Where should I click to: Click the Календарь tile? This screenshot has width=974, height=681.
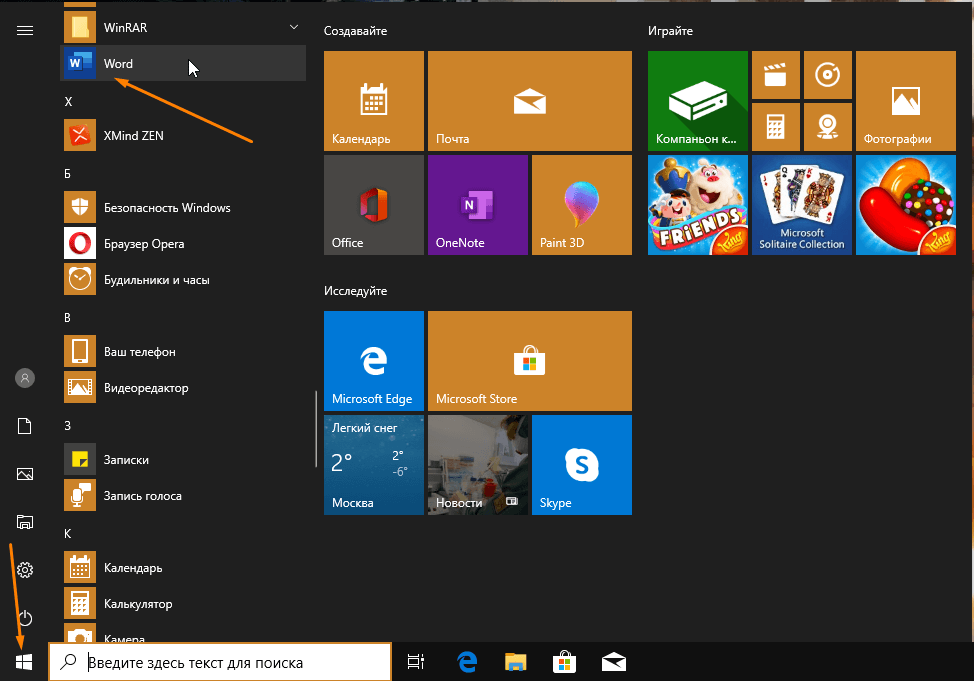[374, 101]
